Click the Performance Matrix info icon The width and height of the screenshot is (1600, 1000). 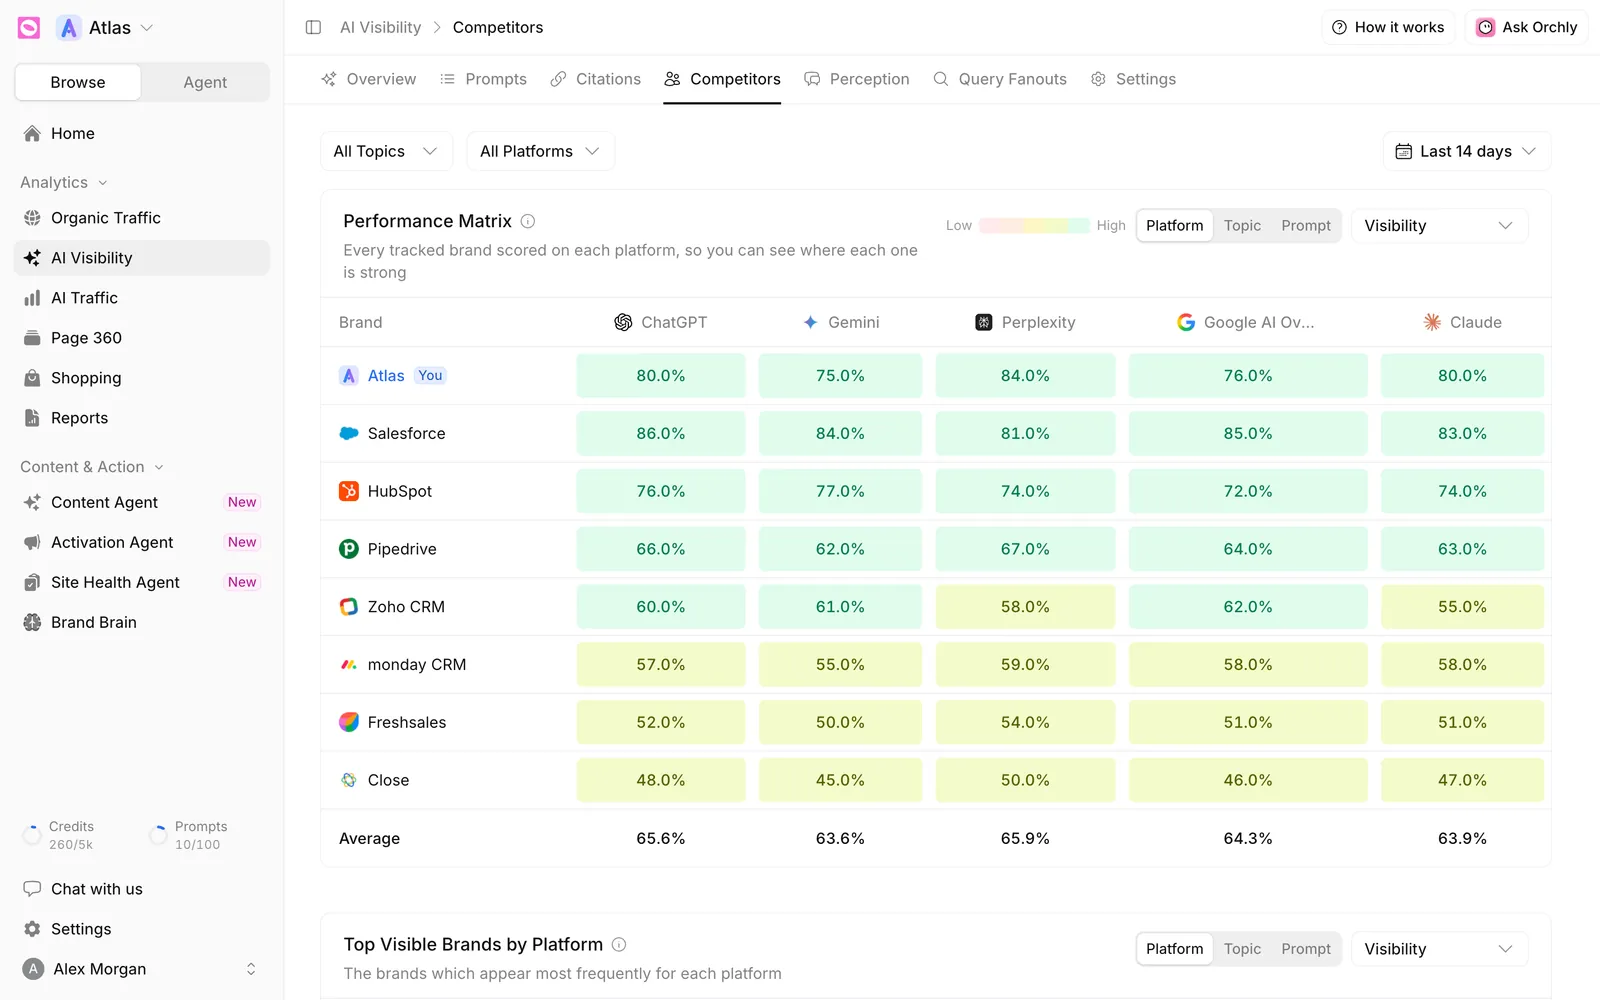528,221
